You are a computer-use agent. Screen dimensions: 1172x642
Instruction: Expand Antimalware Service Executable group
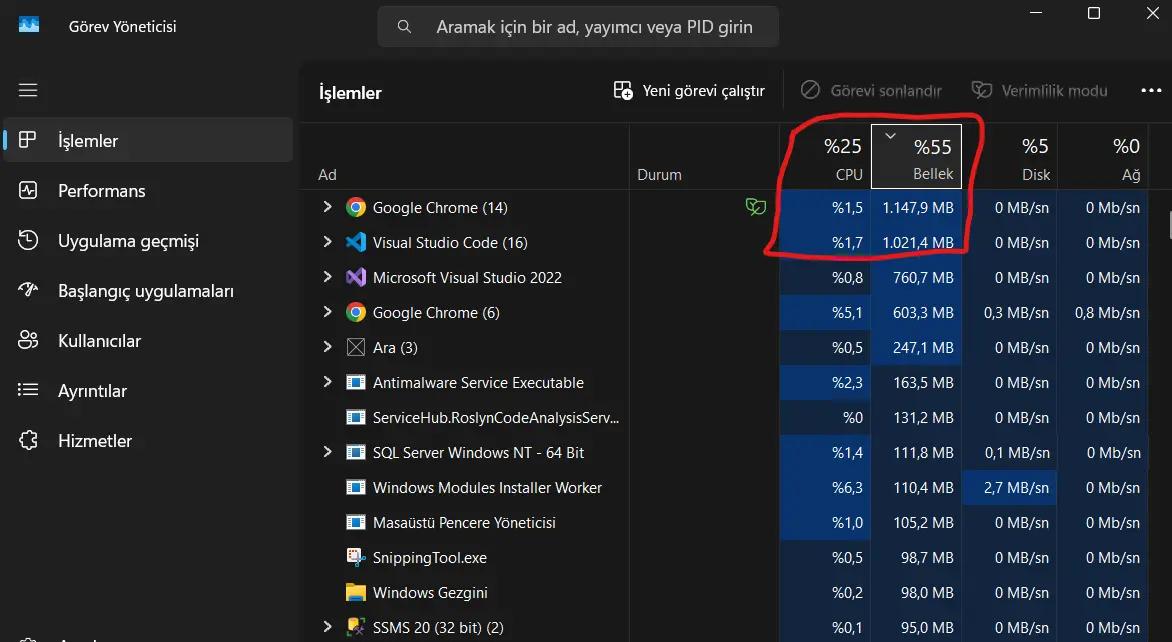pos(327,382)
